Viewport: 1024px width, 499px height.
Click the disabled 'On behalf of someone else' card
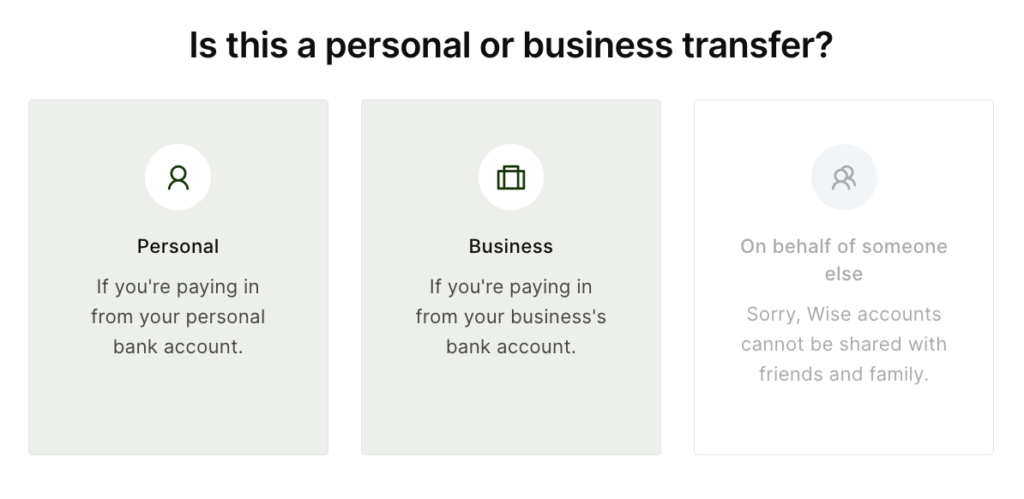pos(844,277)
